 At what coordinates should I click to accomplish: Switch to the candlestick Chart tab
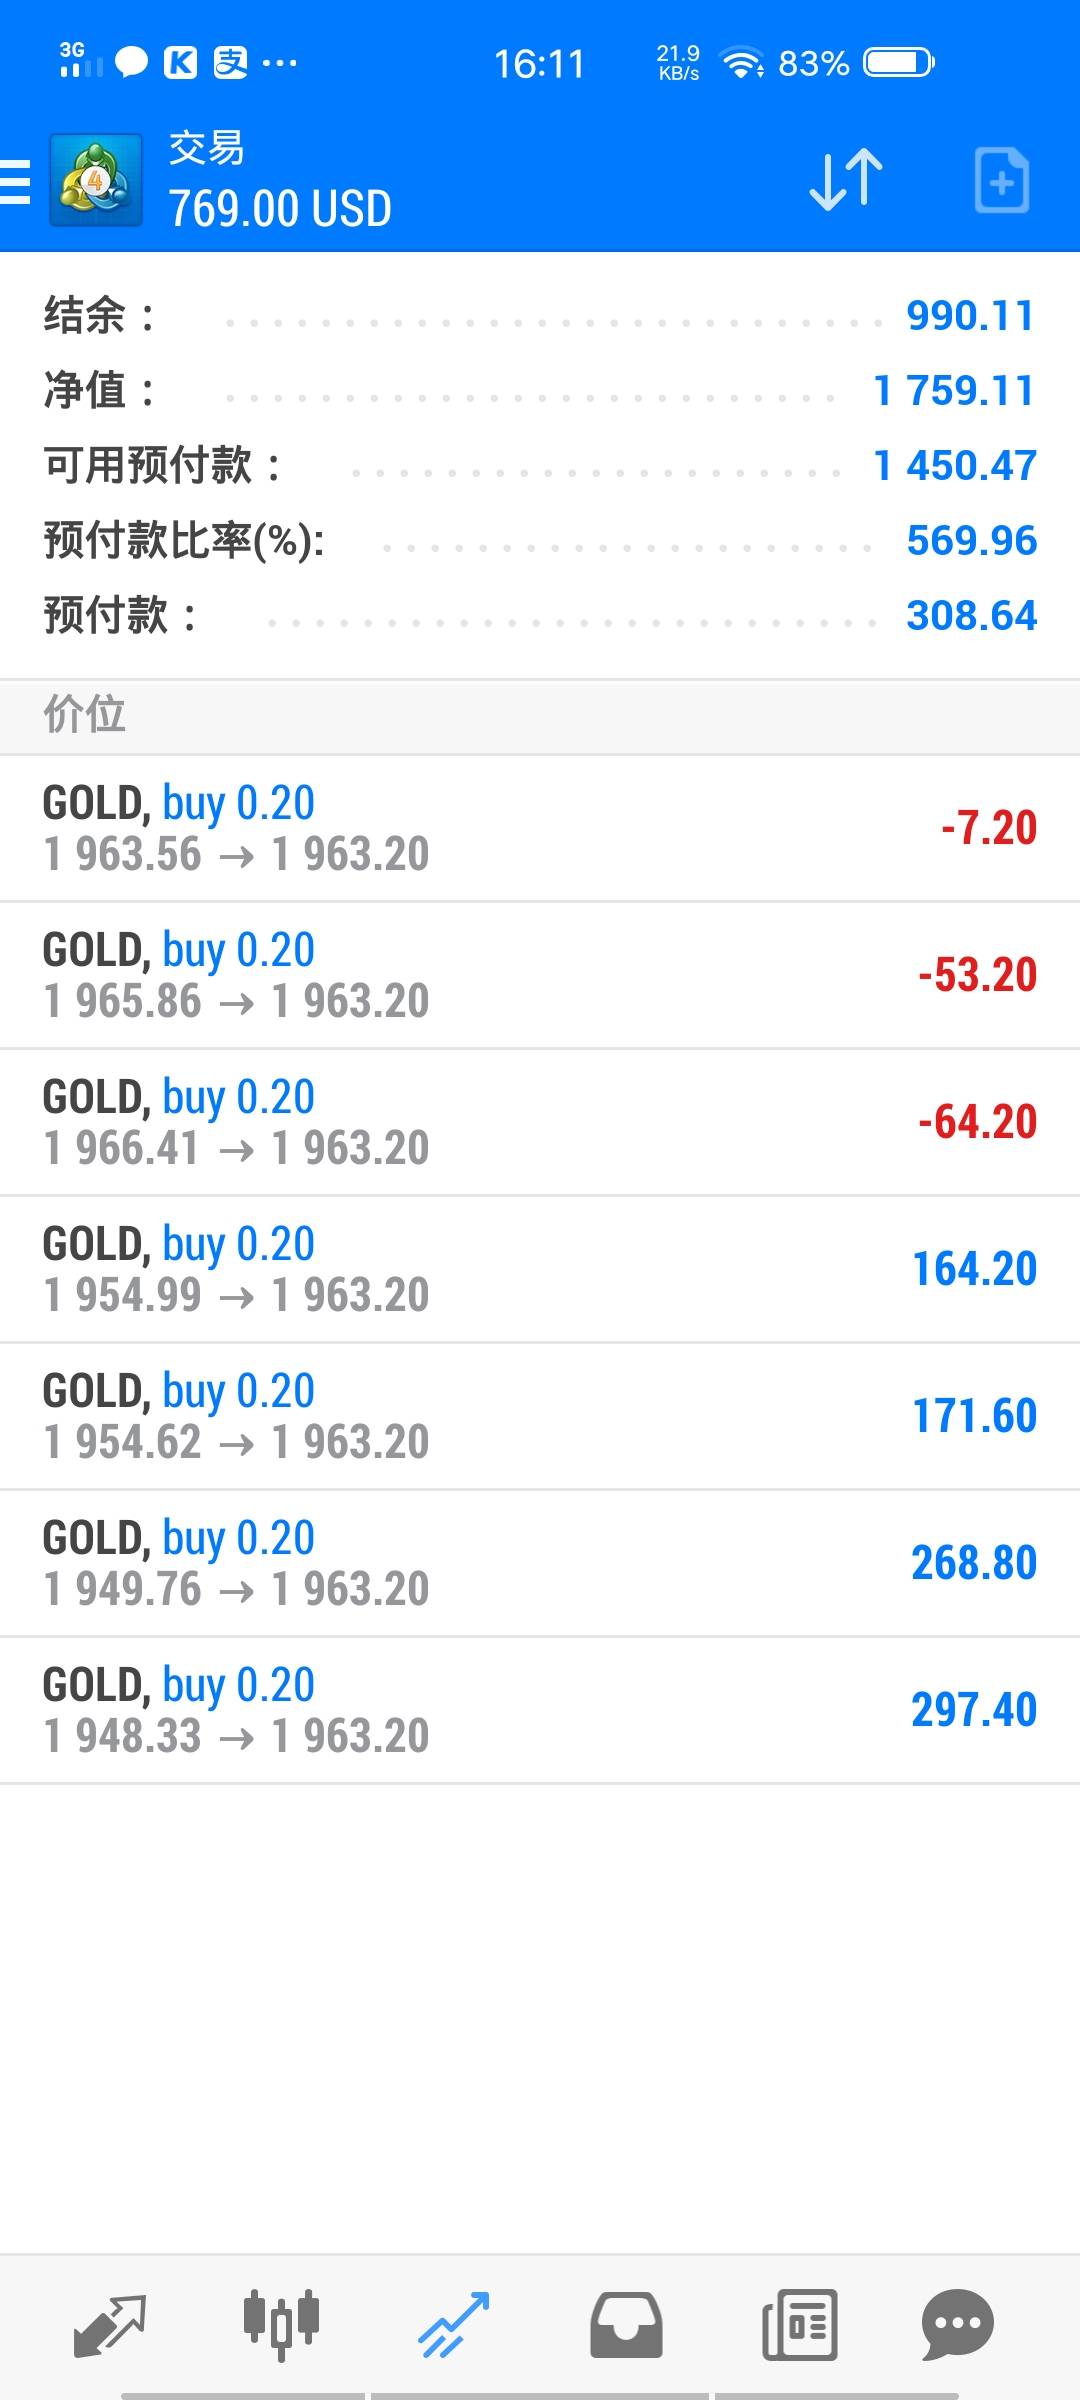pyautogui.click(x=281, y=2324)
